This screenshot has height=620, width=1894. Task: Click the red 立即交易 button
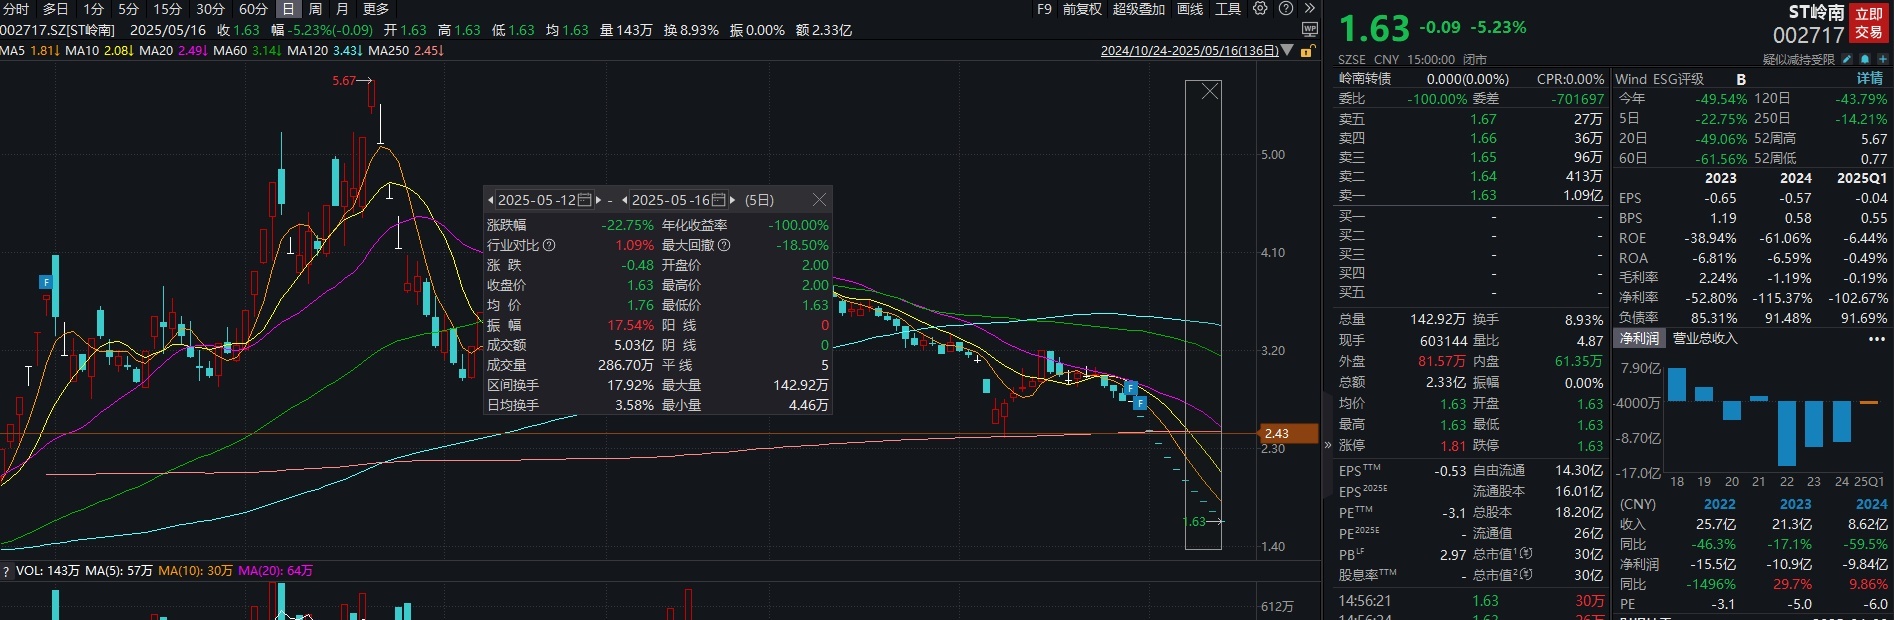(x=1868, y=23)
